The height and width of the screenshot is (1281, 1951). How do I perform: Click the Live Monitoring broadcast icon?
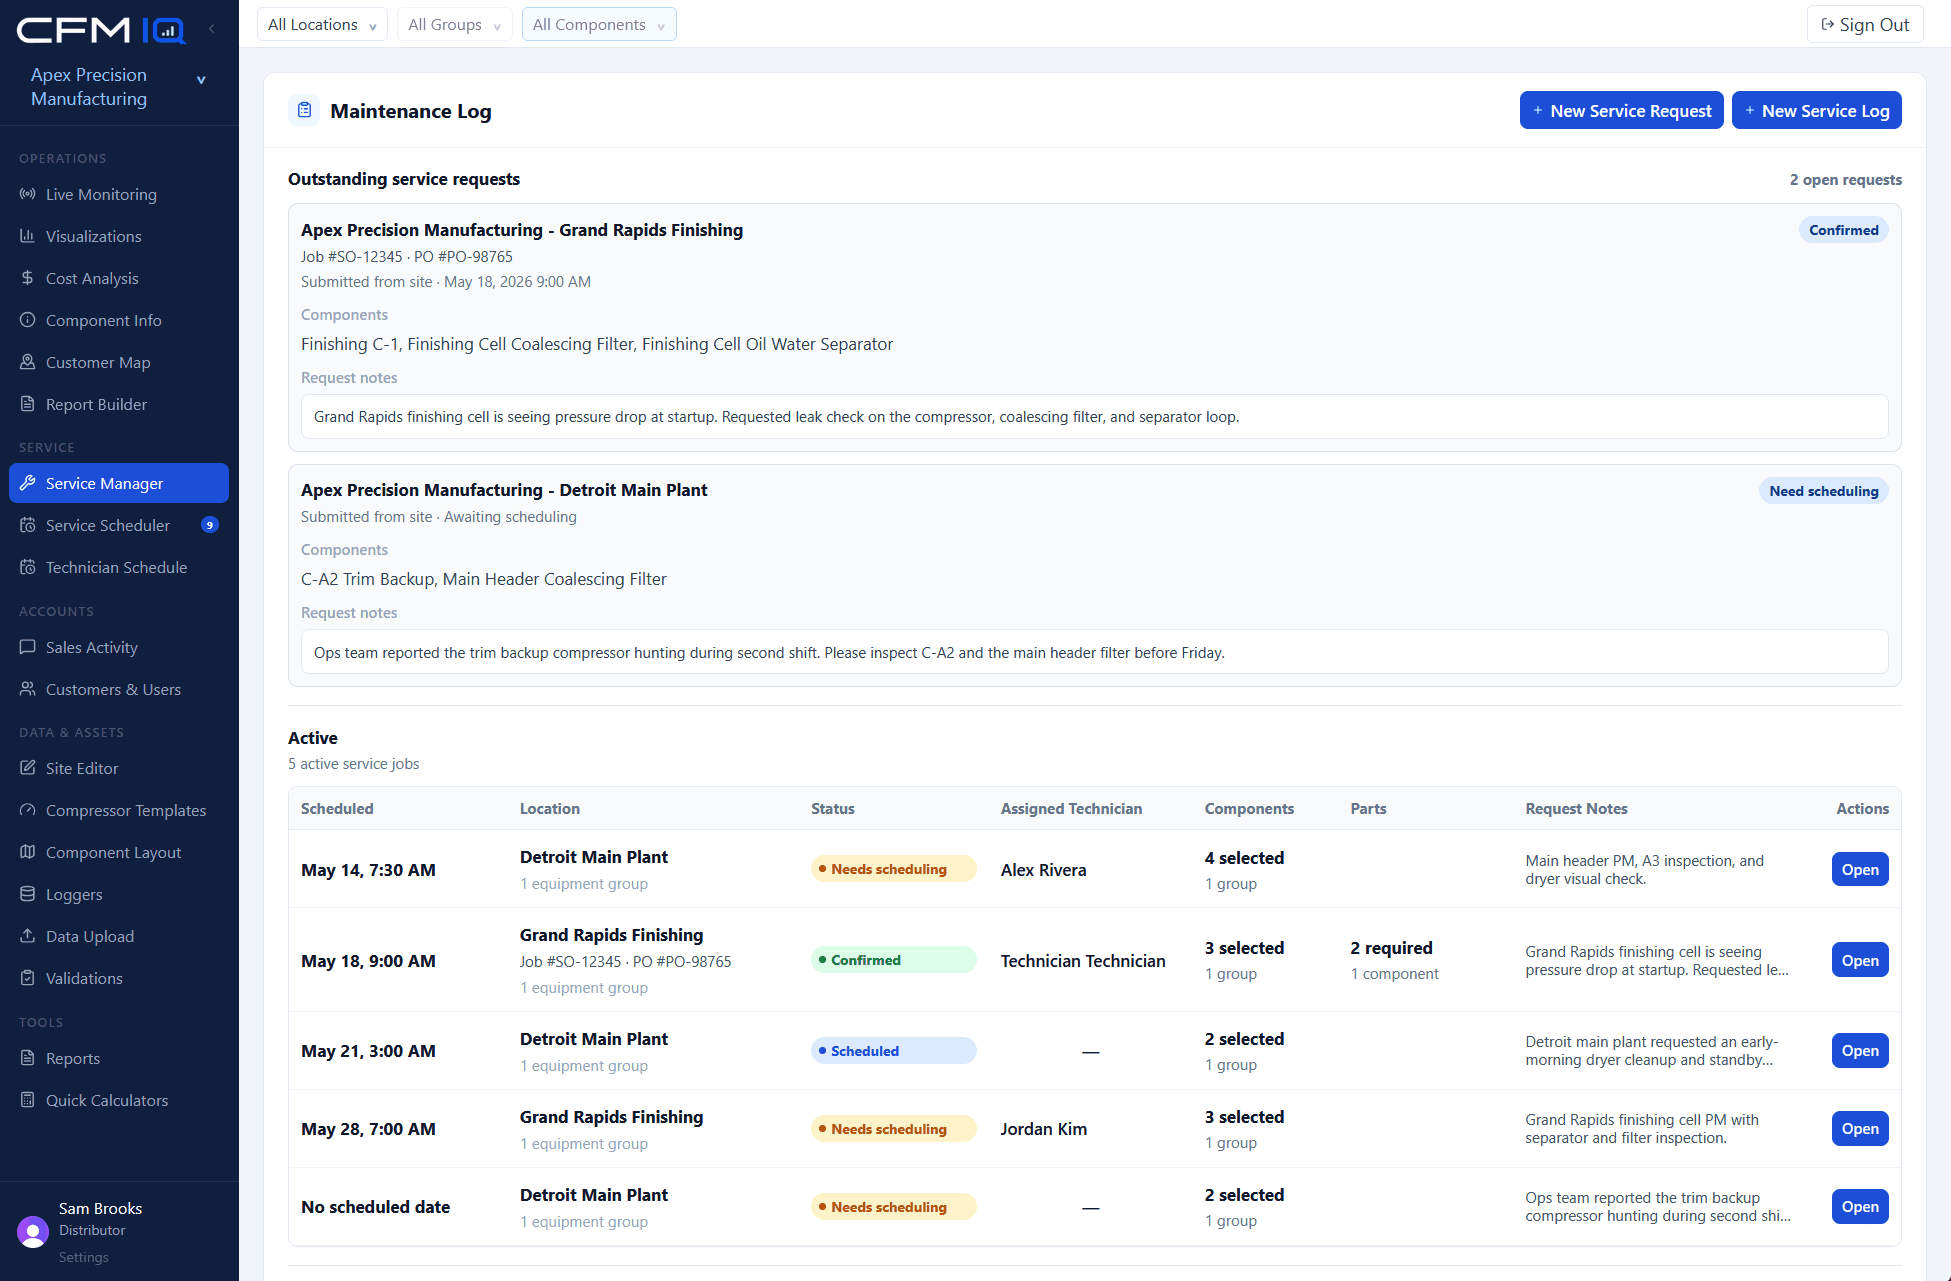click(28, 194)
